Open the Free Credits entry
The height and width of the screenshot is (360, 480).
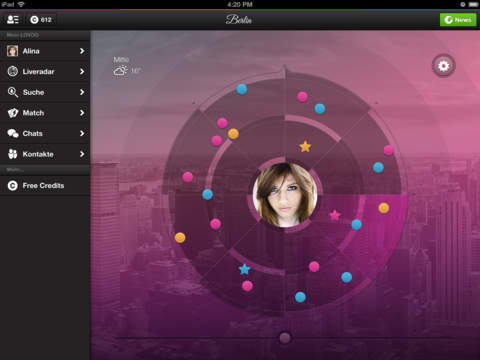point(45,186)
